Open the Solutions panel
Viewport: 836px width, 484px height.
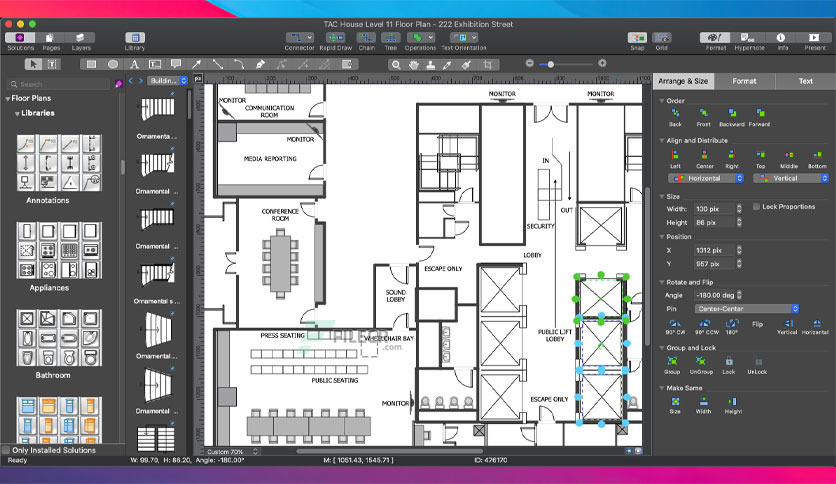pos(20,38)
